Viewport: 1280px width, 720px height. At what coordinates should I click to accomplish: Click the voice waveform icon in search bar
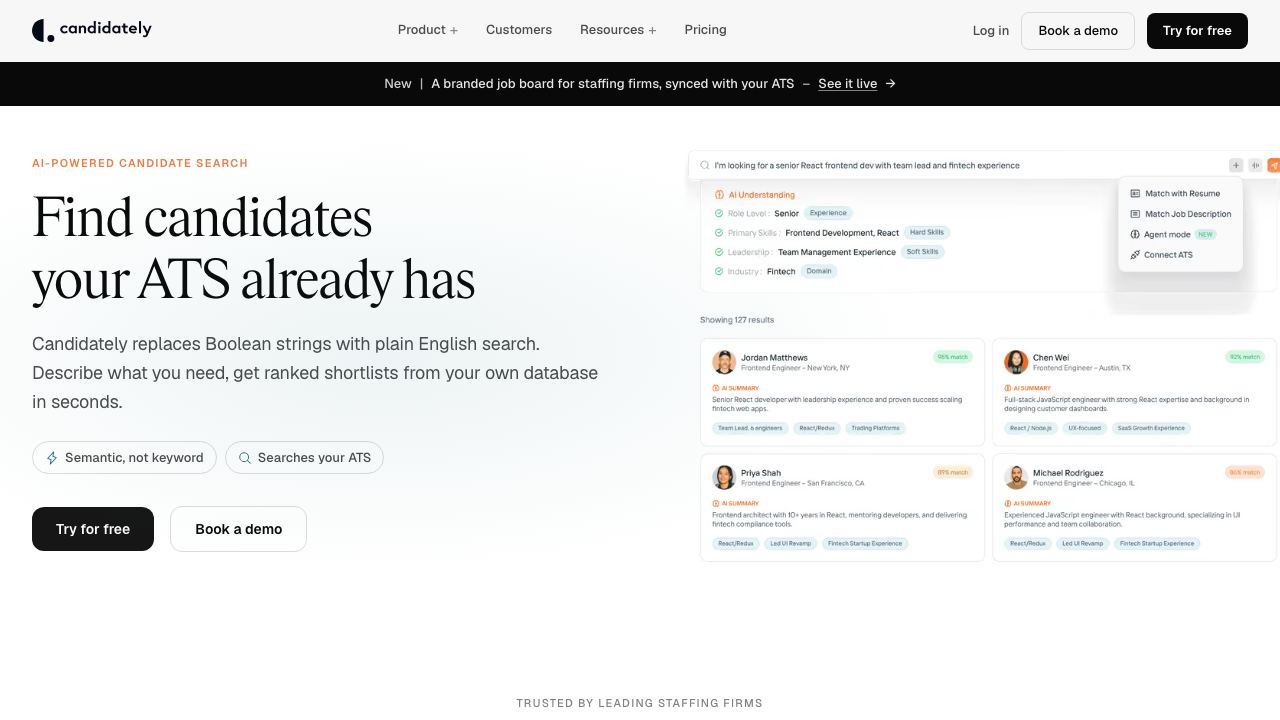1255,165
